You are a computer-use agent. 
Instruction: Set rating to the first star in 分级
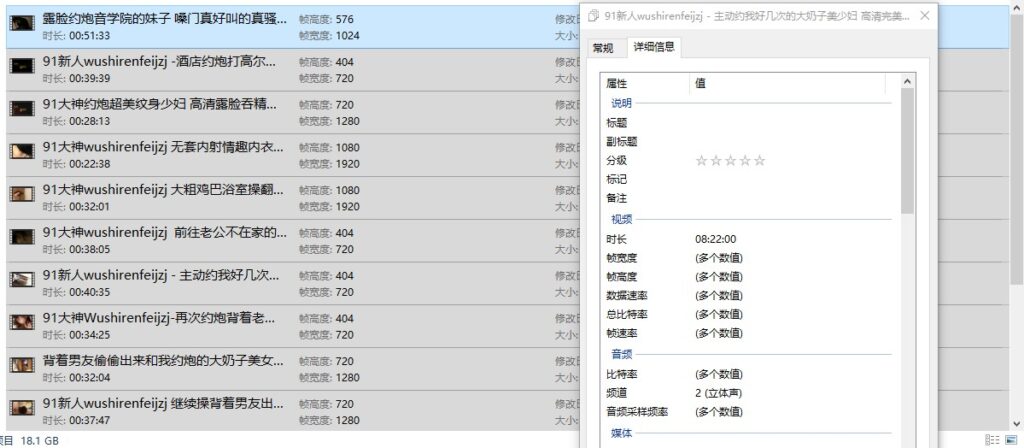(x=701, y=161)
